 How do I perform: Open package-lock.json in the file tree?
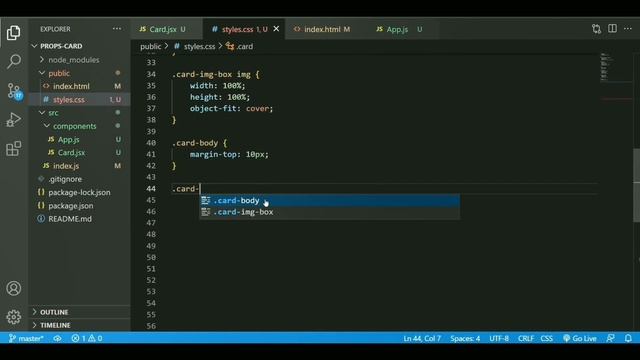[80, 192]
